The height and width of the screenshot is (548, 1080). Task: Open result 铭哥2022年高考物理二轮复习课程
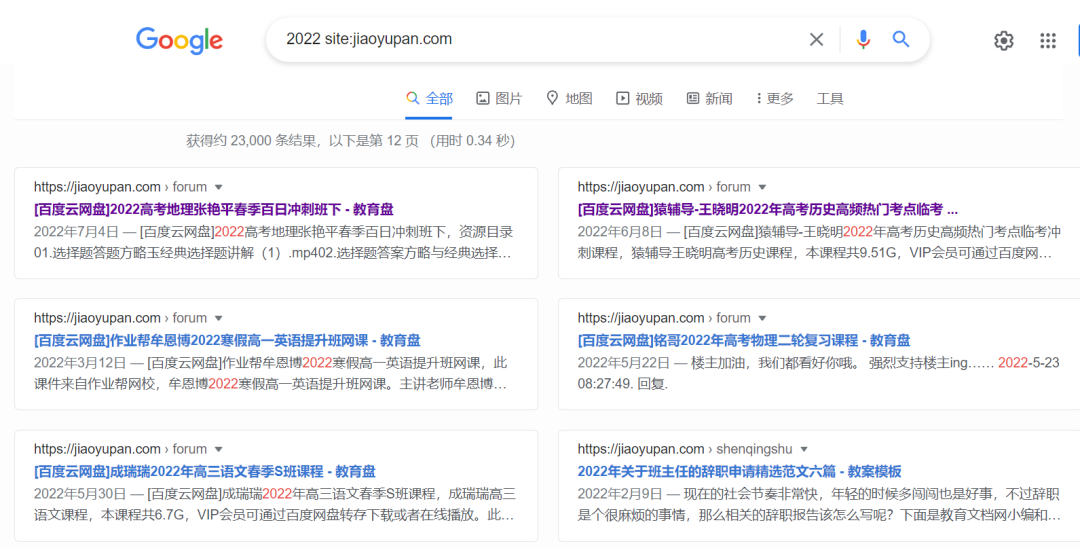point(744,341)
